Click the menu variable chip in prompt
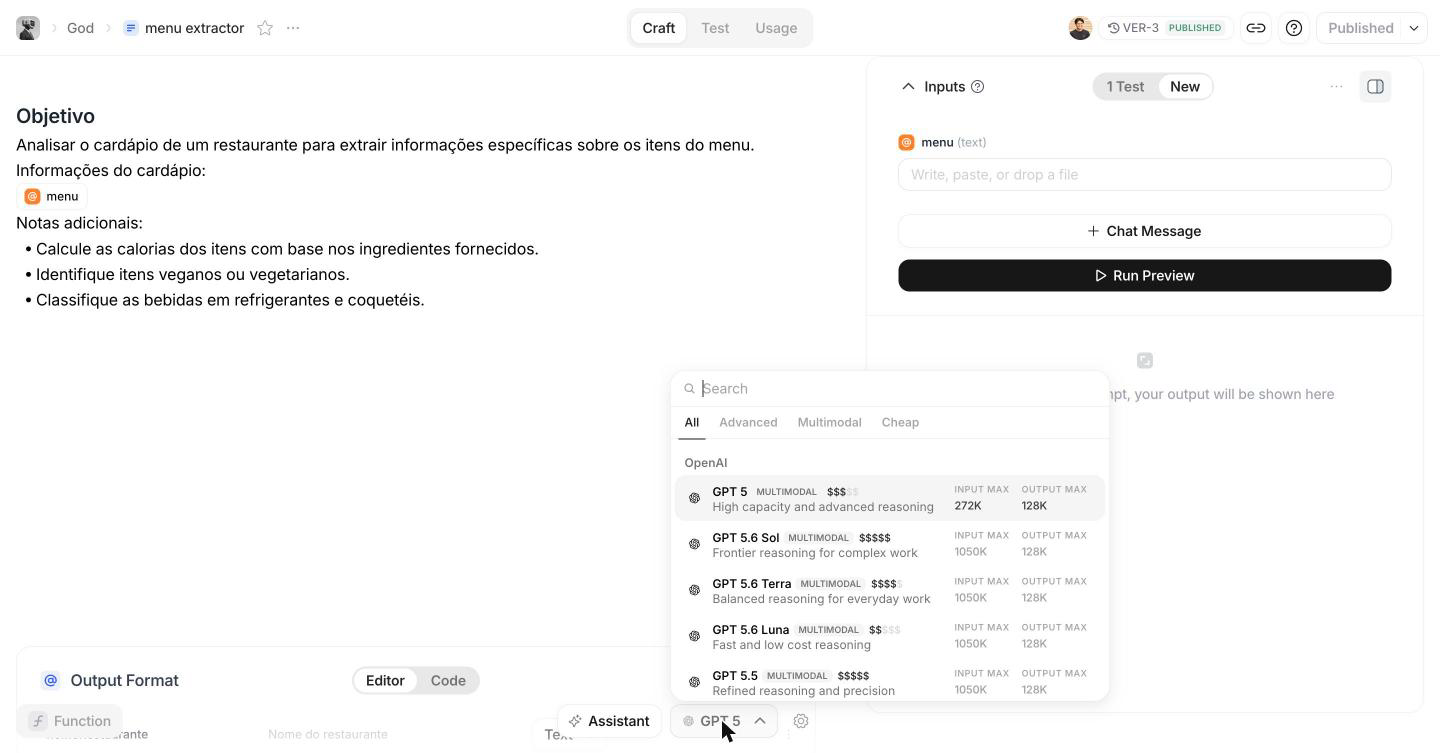1440x753 pixels. pyautogui.click(x=52, y=196)
